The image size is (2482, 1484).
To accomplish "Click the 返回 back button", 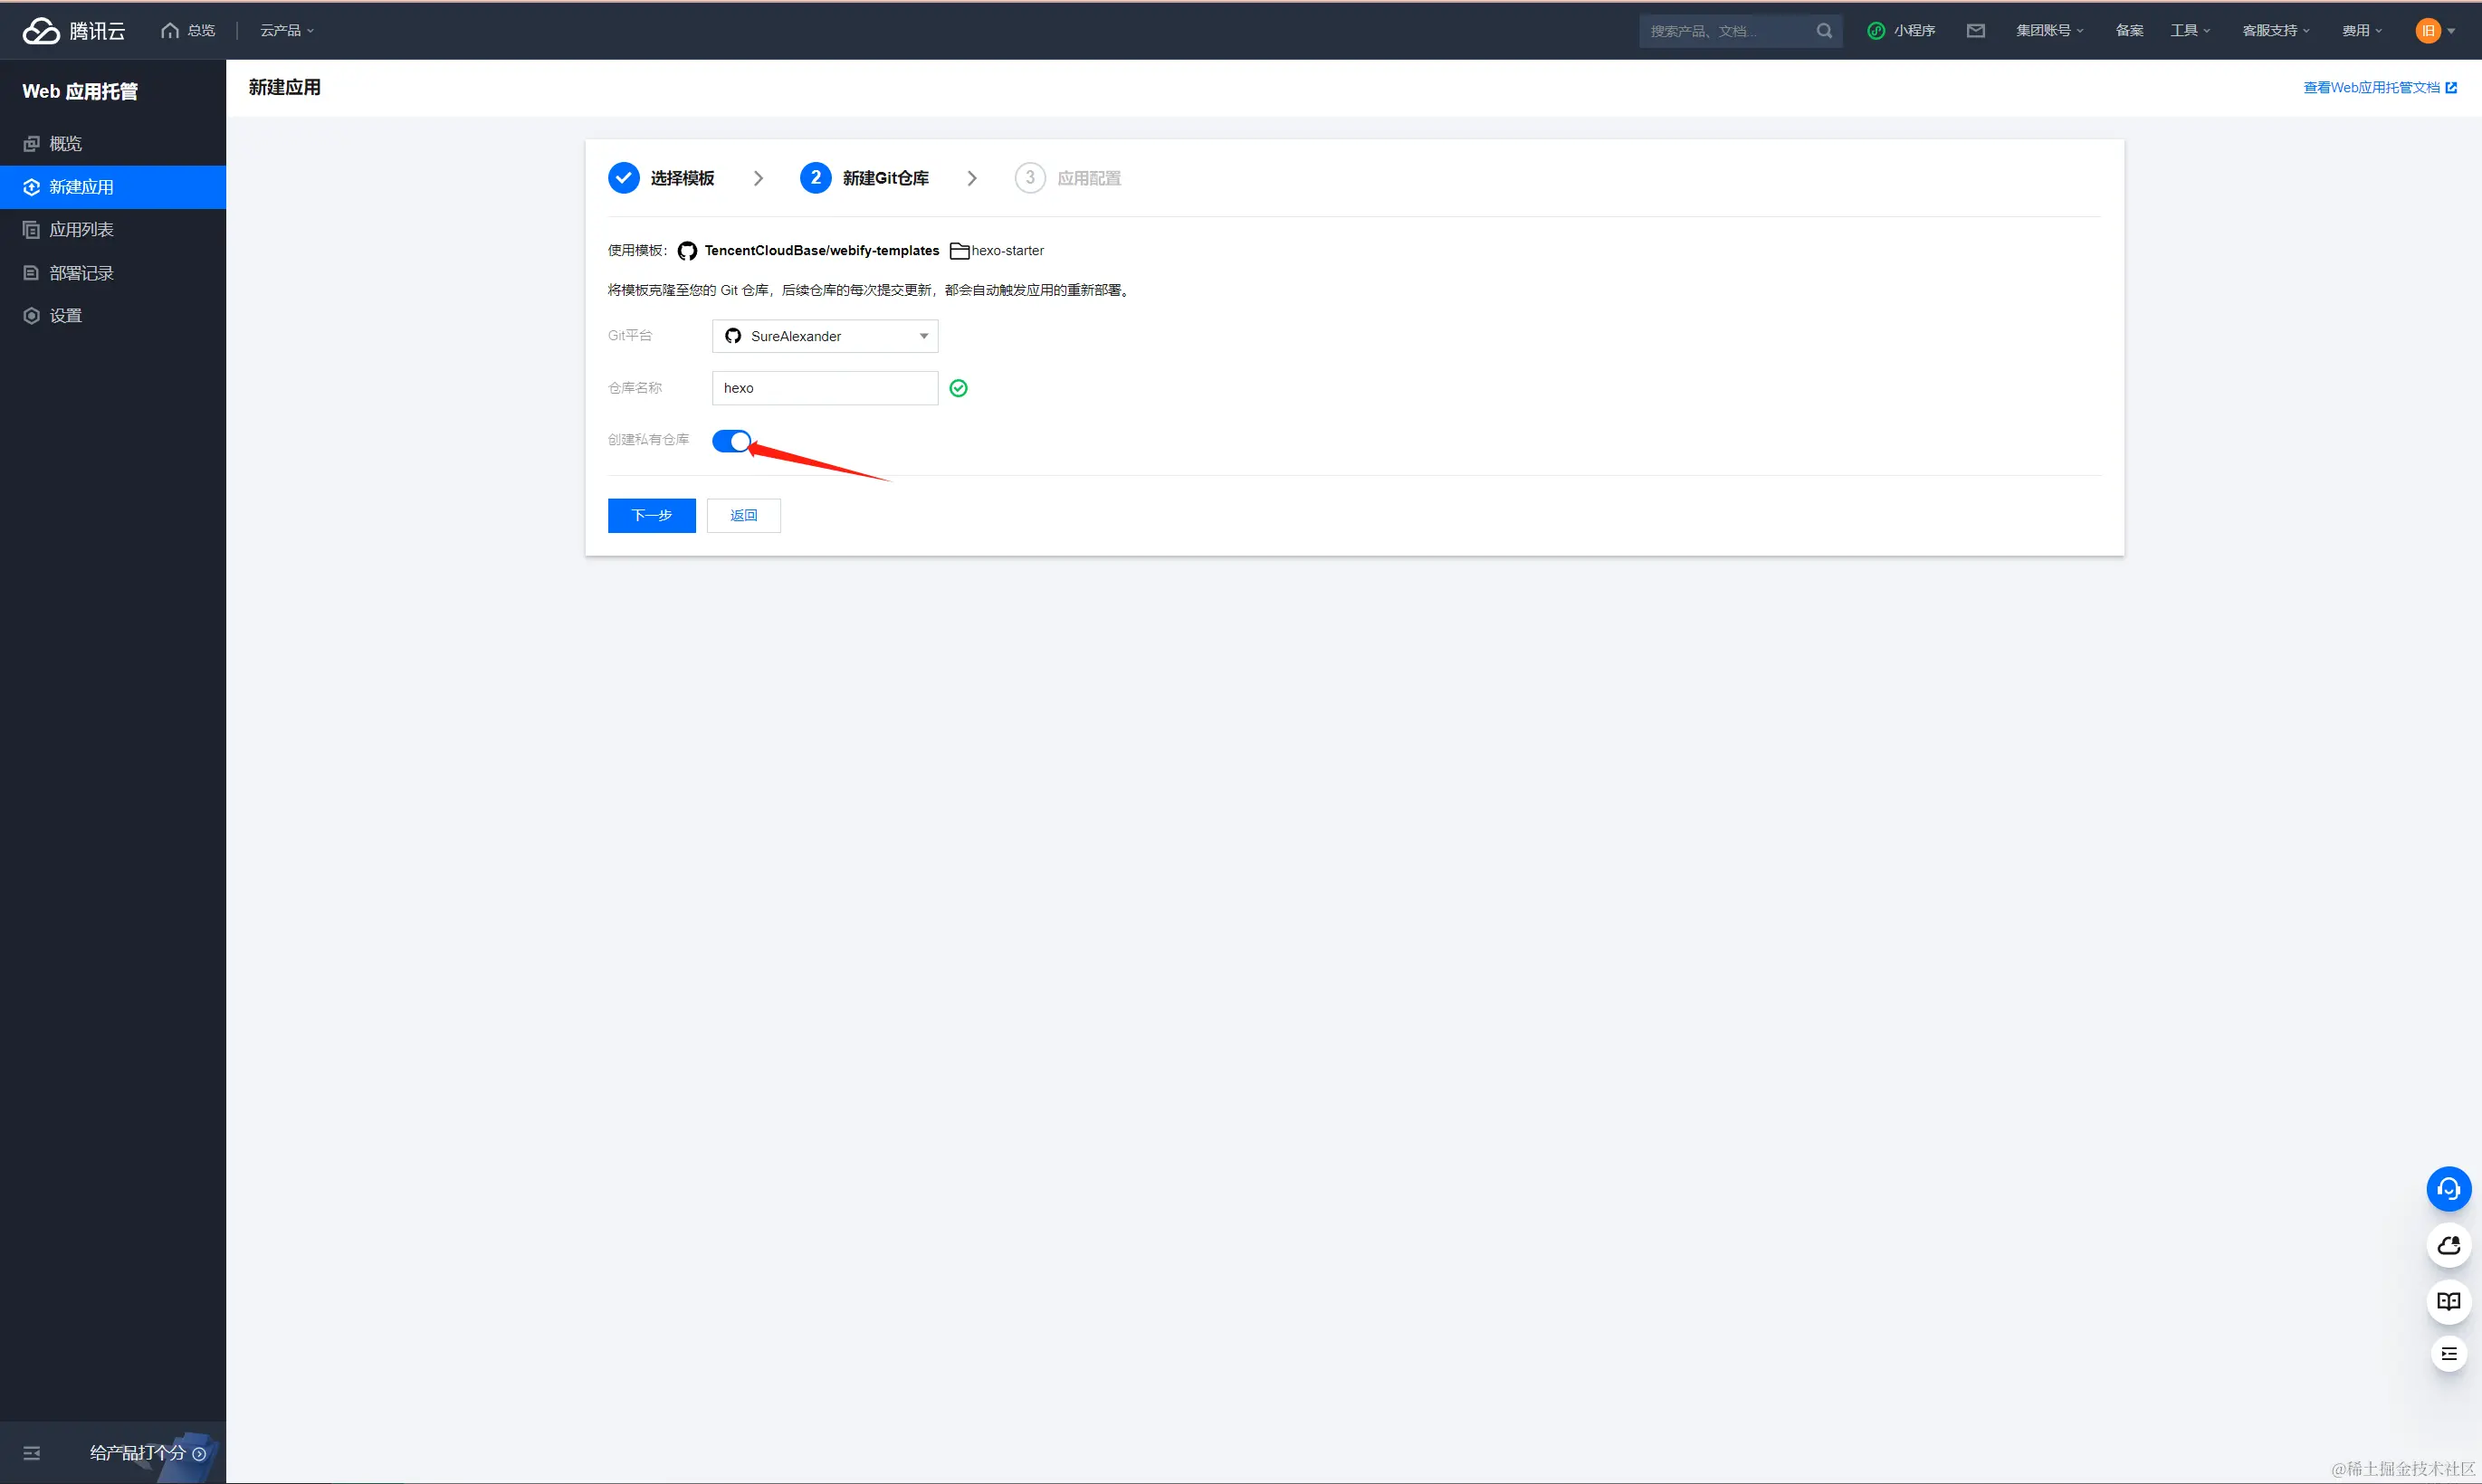I will click(x=743, y=516).
